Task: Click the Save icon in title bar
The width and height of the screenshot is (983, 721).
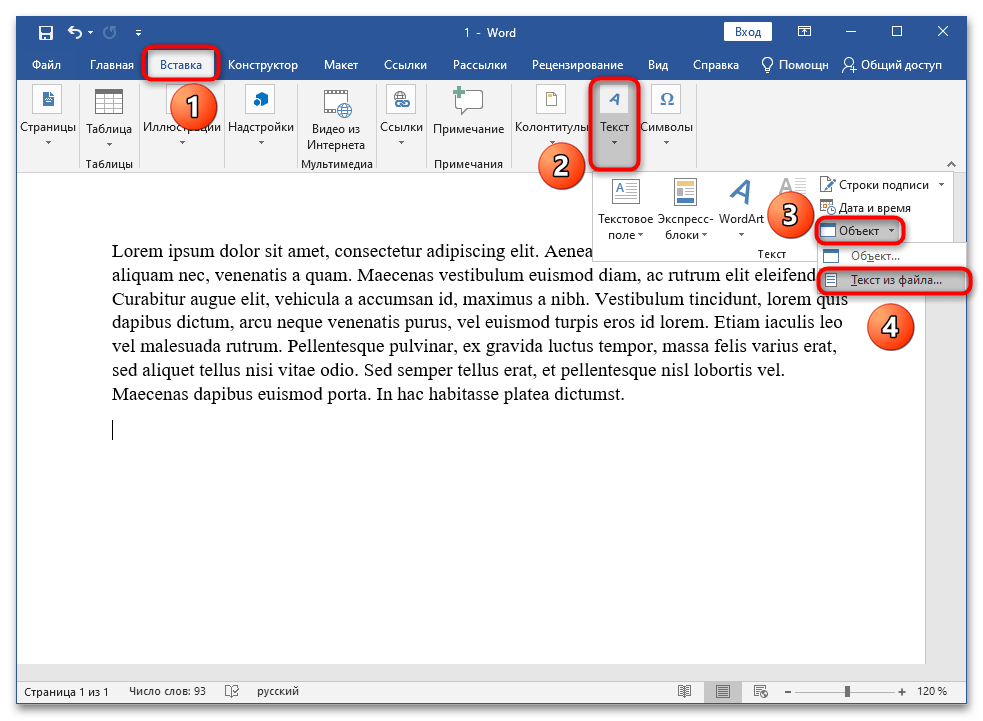Action: click(46, 33)
